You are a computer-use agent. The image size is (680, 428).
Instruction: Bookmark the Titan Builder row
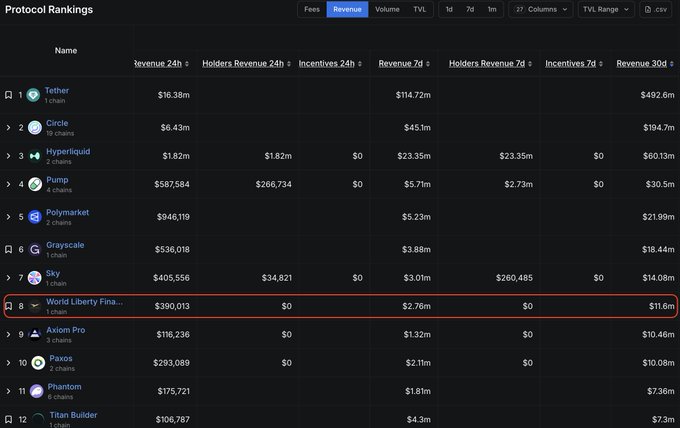click(x=8, y=419)
